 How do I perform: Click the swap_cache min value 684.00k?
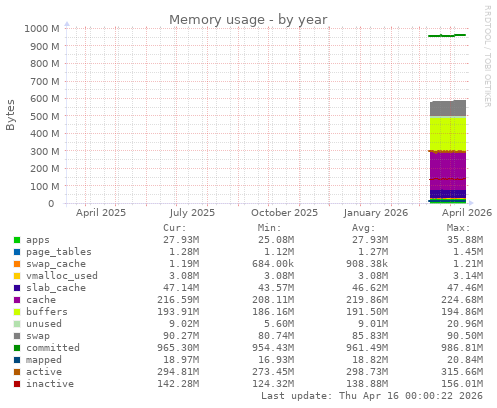[273, 264]
